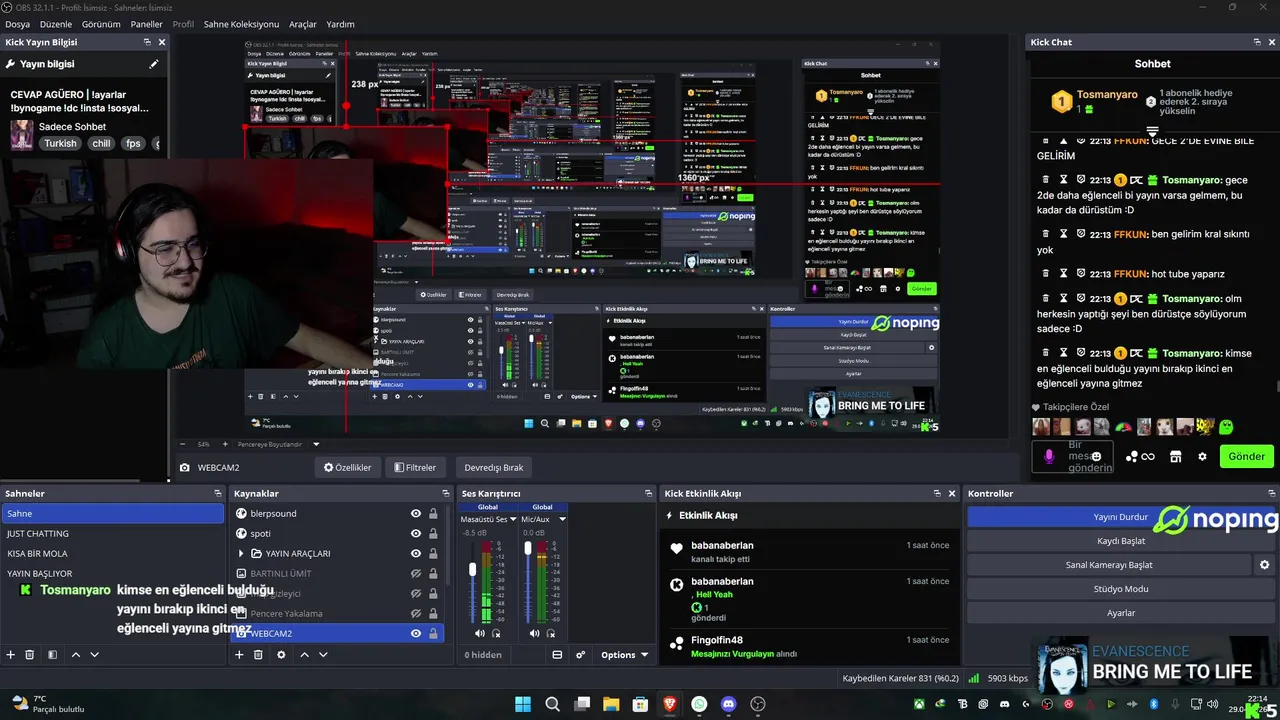
Task: Open the channel shop icon in Kick chat
Action: [x=1176, y=456]
